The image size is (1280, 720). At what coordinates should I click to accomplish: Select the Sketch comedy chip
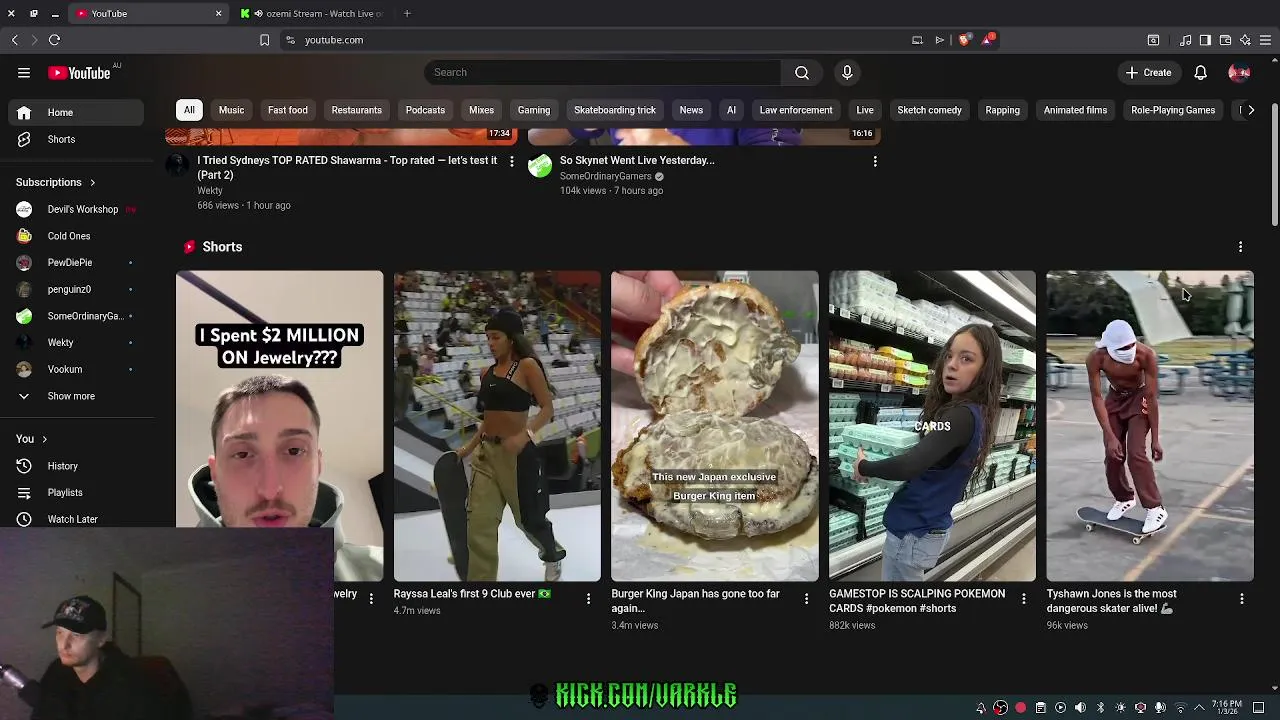pyautogui.click(x=929, y=110)
